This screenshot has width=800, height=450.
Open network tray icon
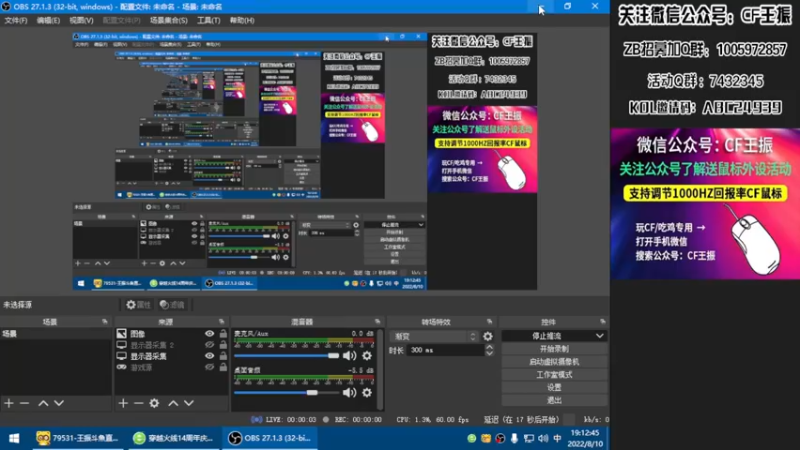click(x=529, y=438)
